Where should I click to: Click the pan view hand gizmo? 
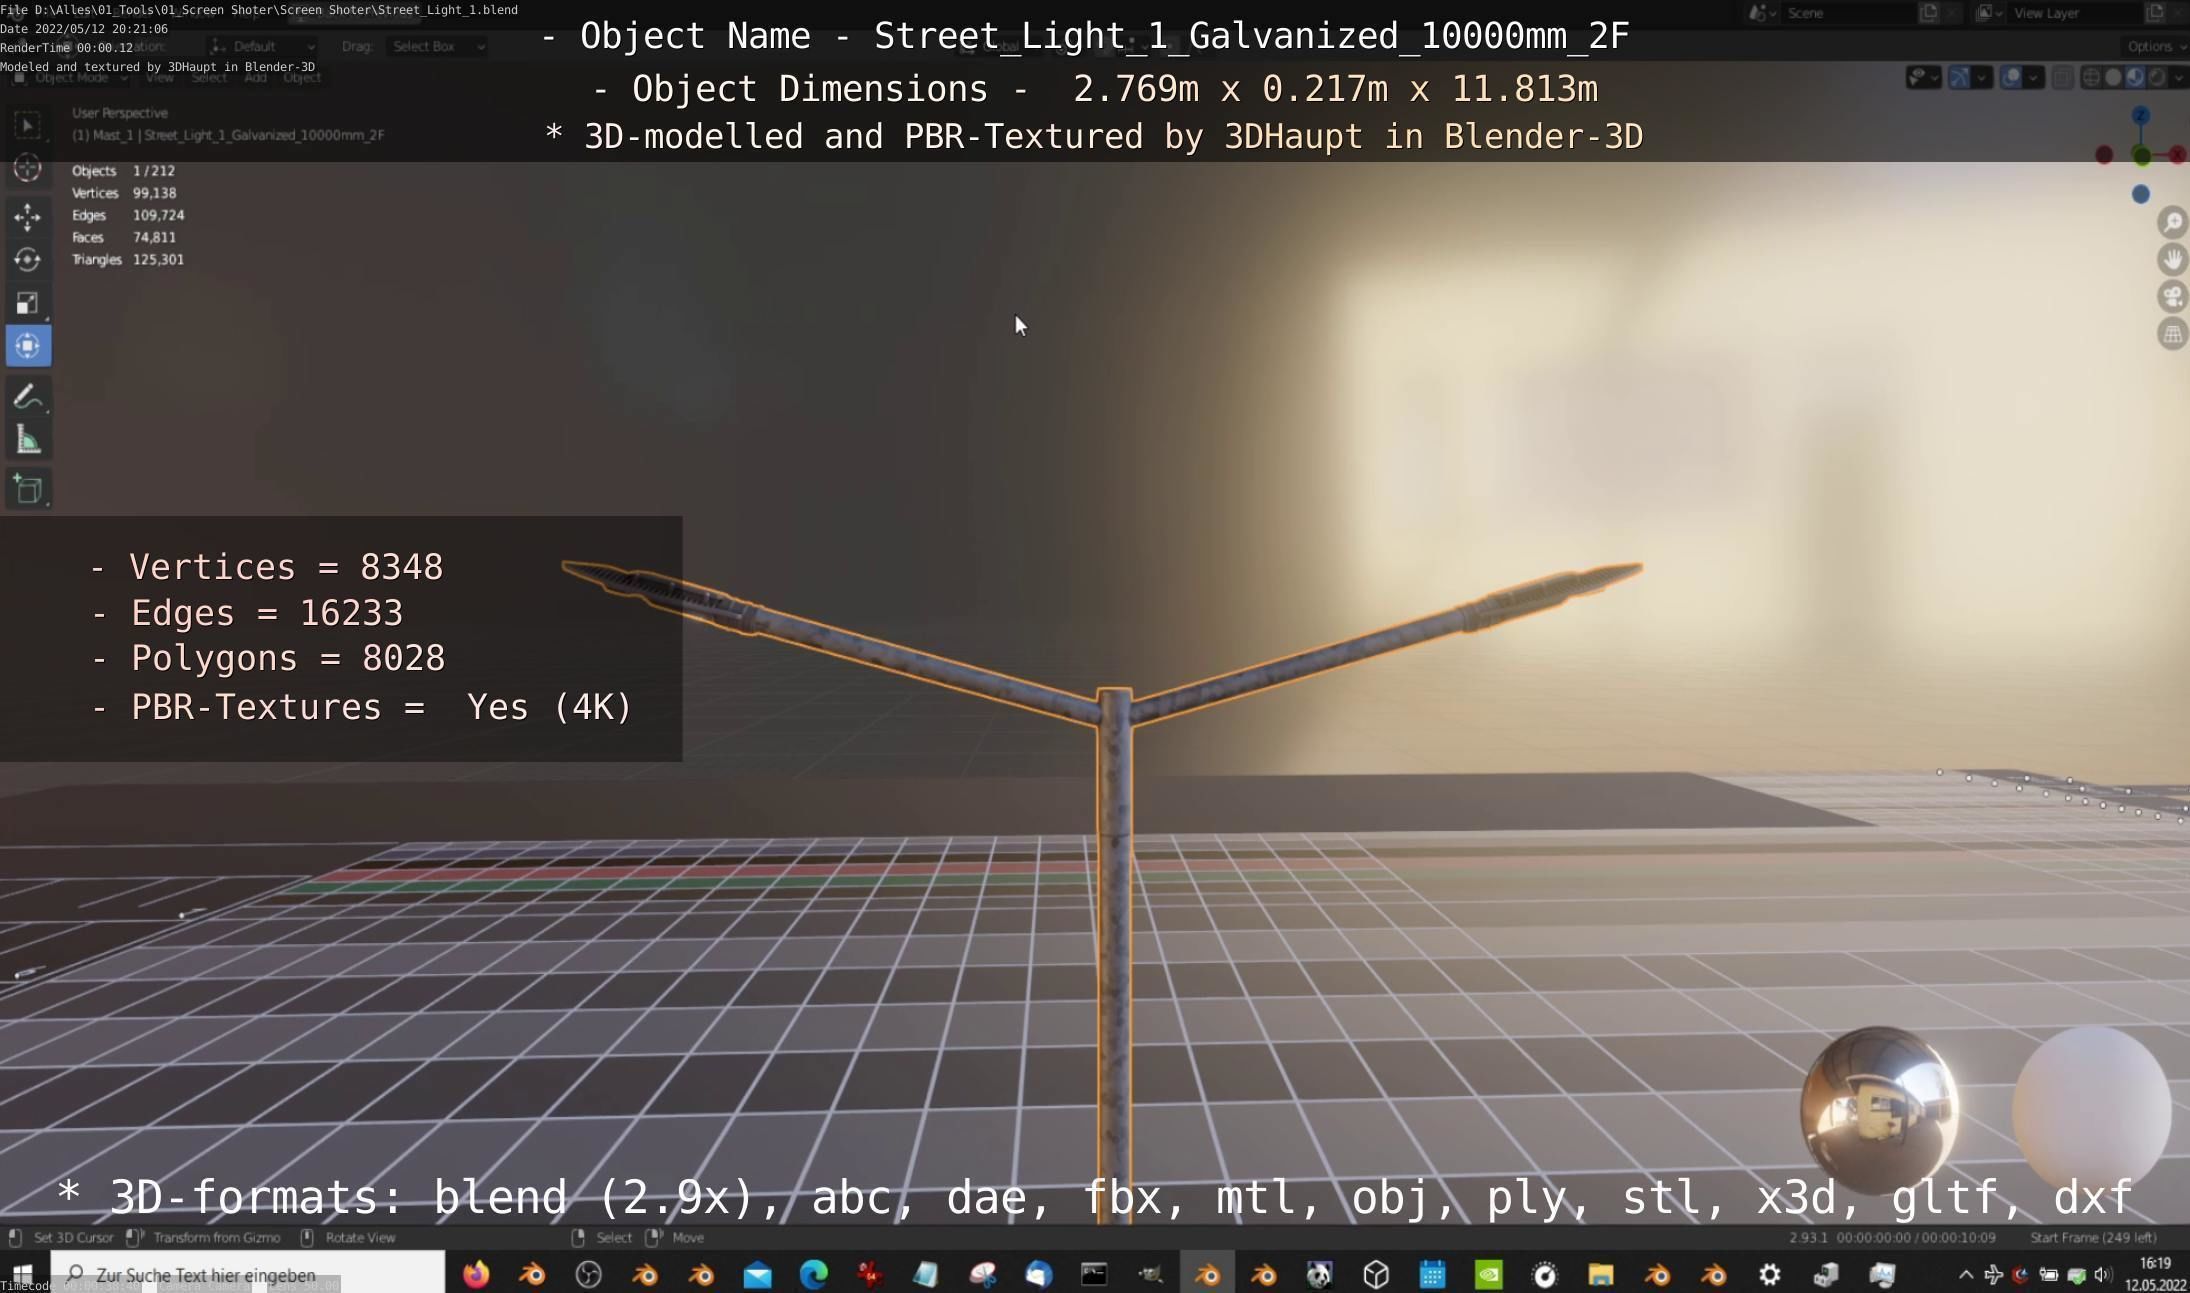coord(2172,260)
